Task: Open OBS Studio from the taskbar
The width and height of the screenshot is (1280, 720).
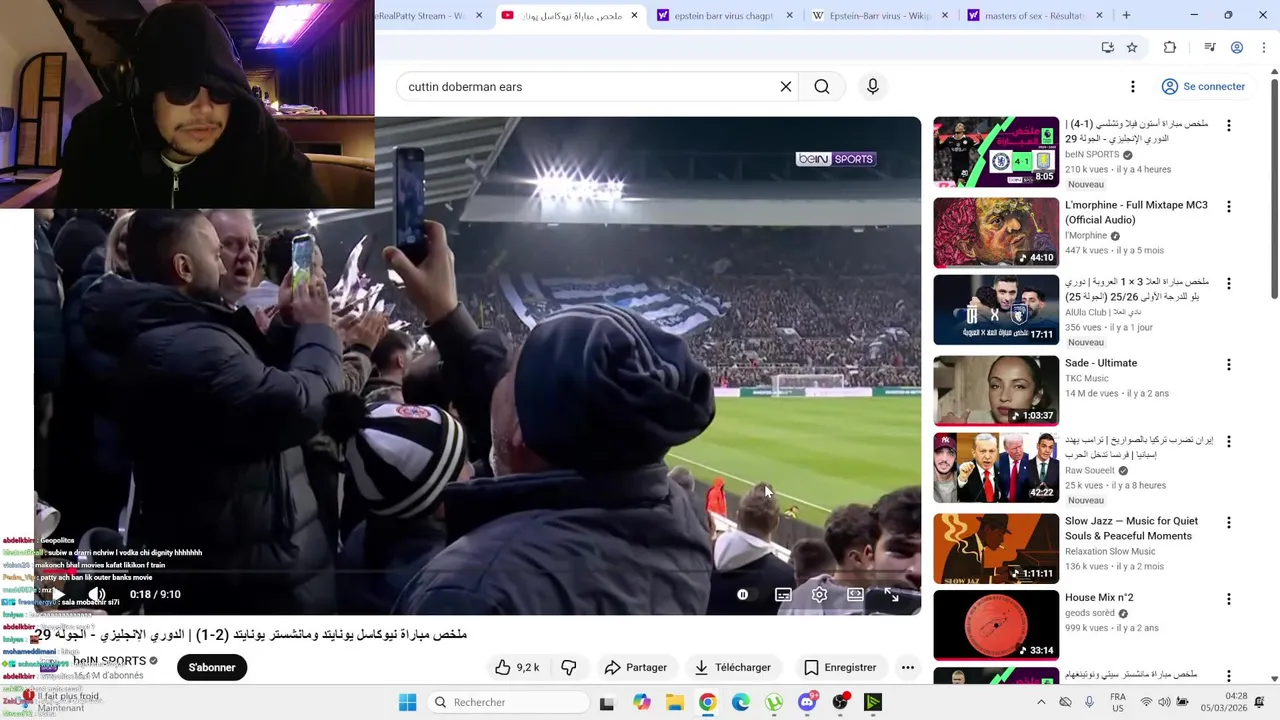Action: pos(840,702)
